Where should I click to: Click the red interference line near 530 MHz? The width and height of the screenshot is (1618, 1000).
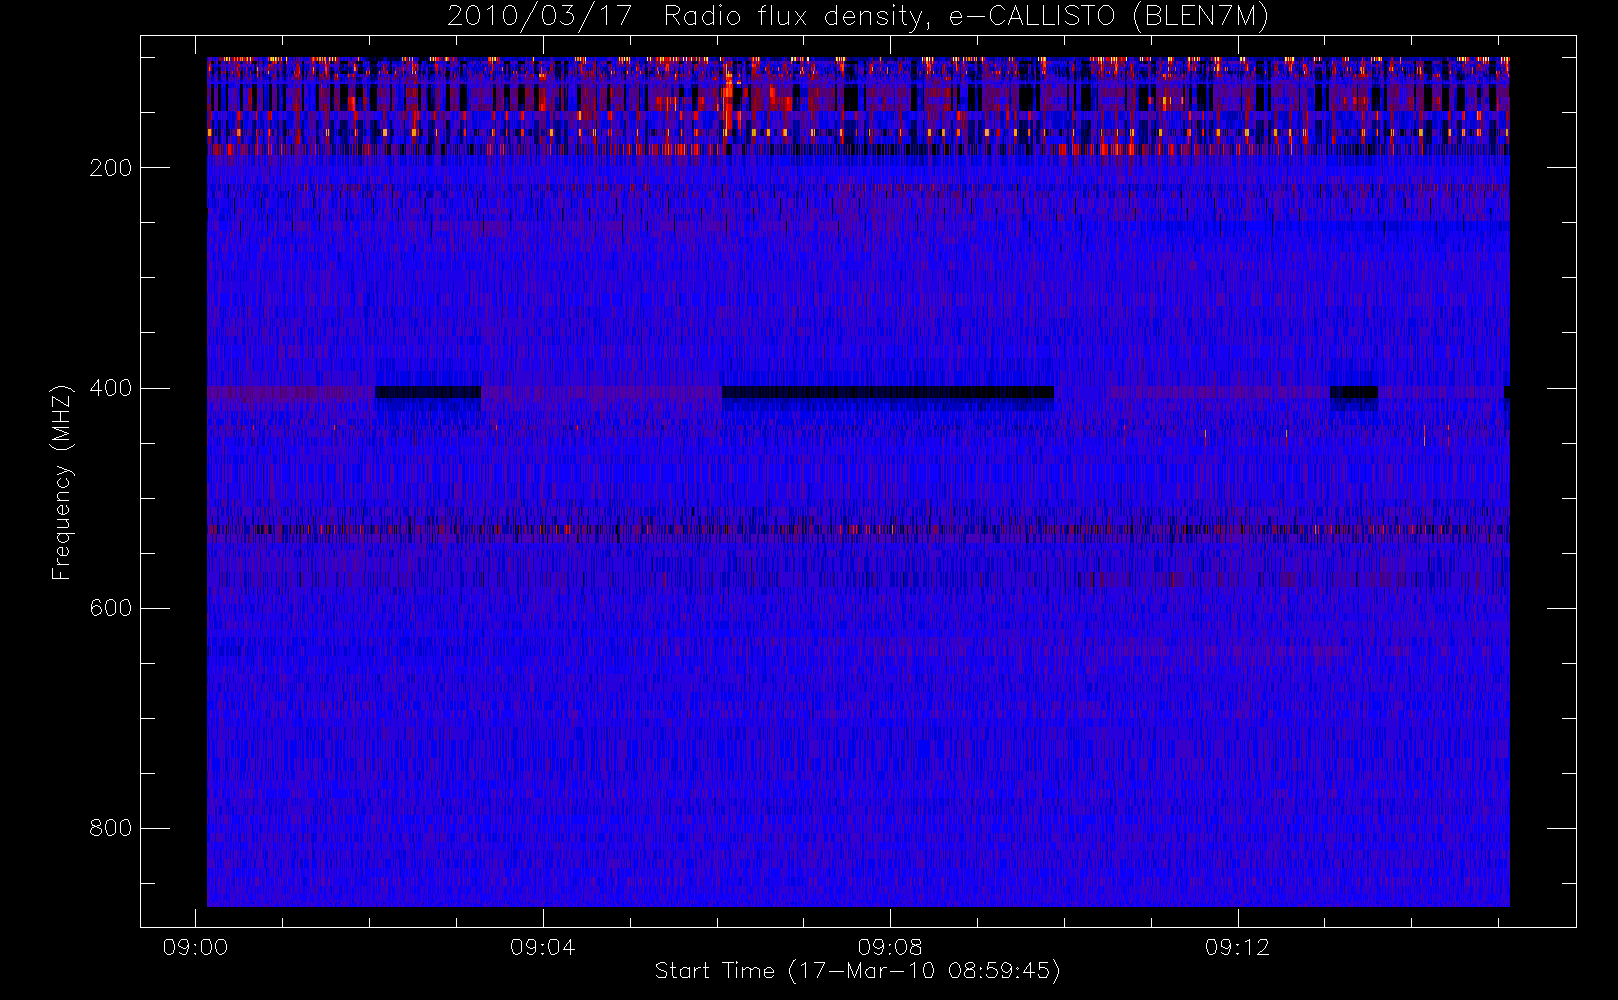pos(858,529)
